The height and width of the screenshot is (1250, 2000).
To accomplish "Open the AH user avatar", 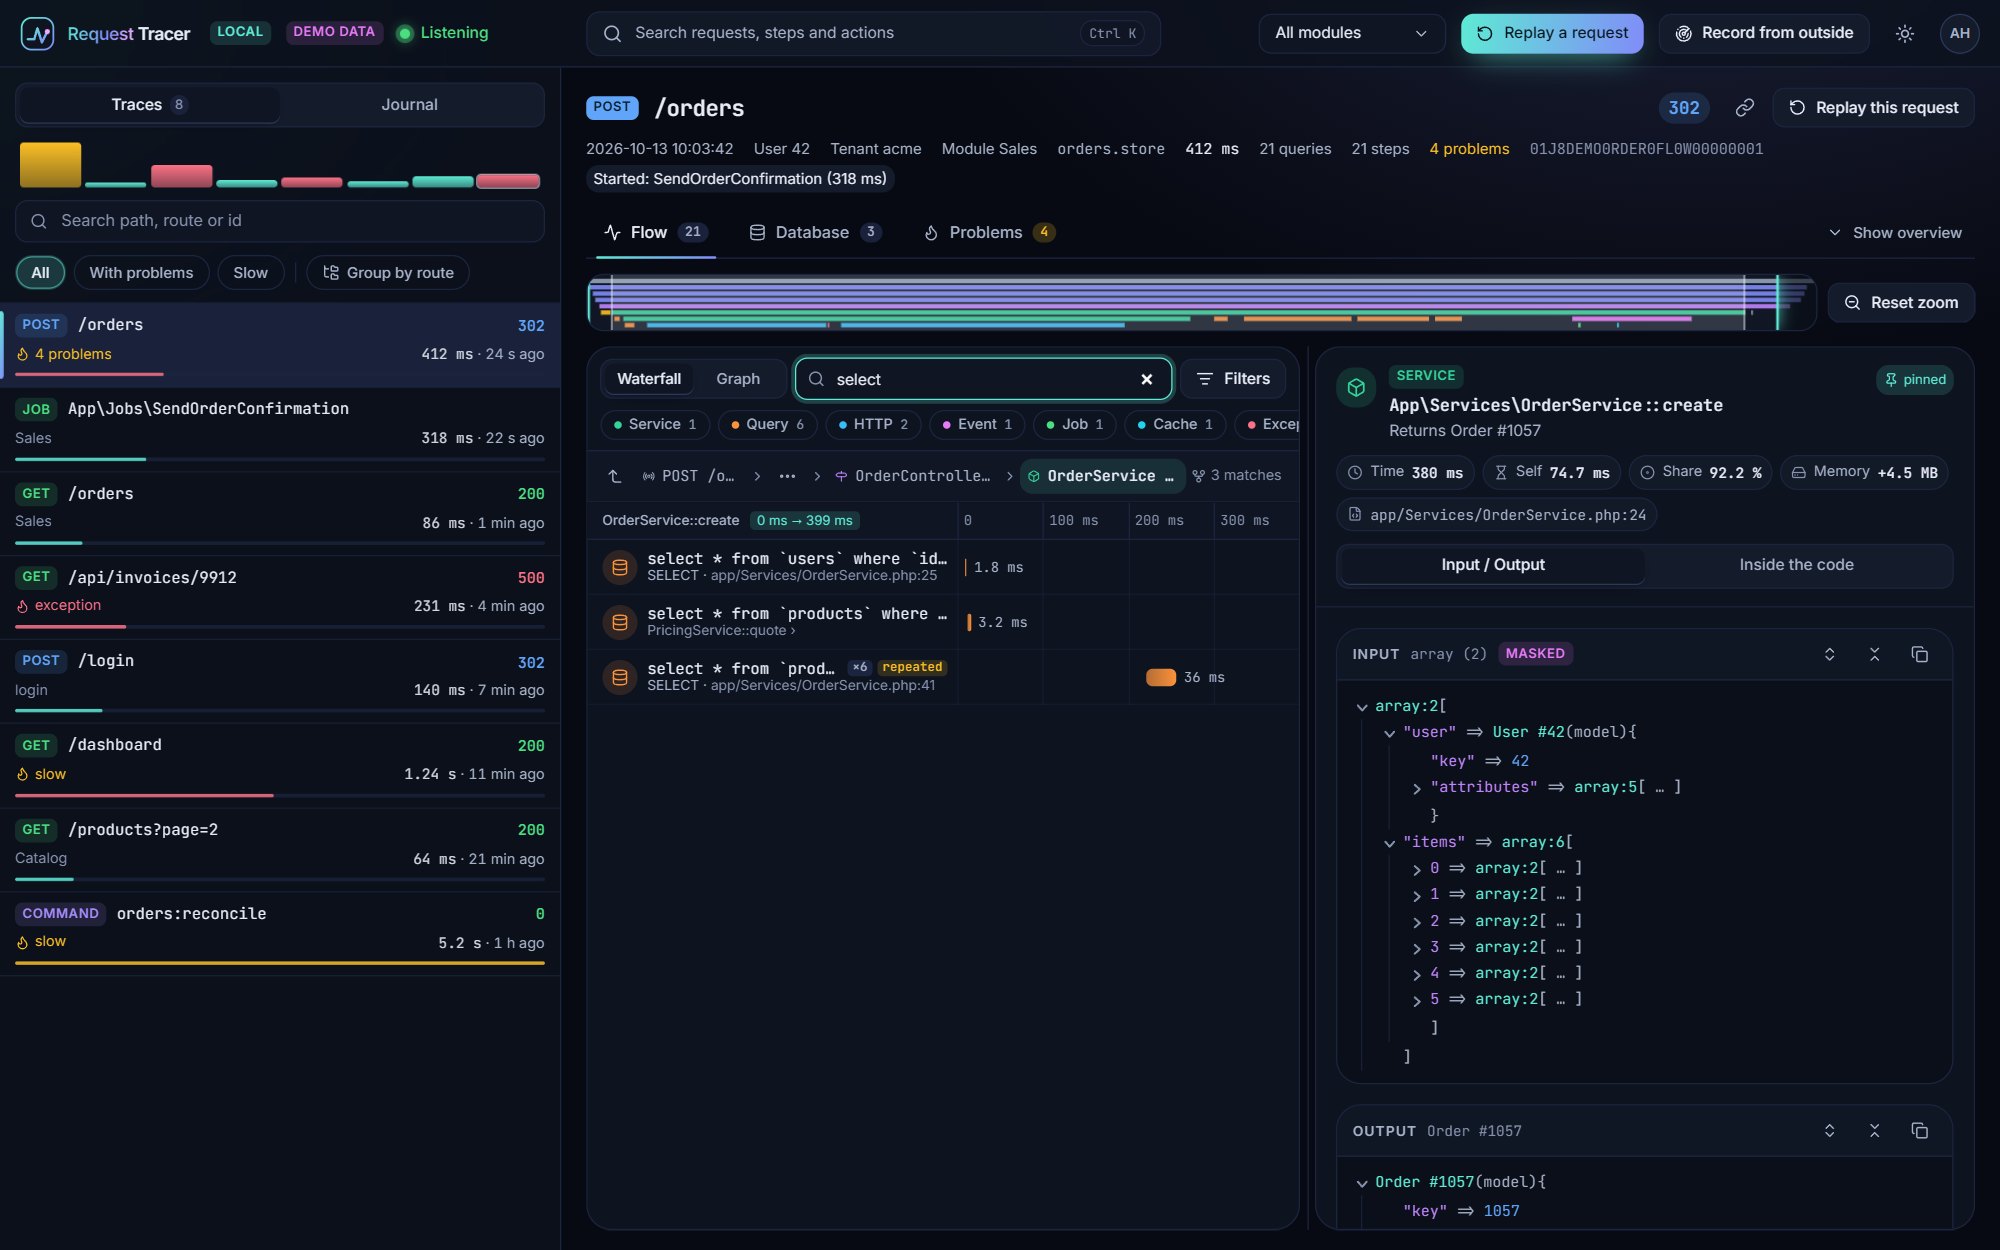I will pyautogui.click(x=1959, y=33).
